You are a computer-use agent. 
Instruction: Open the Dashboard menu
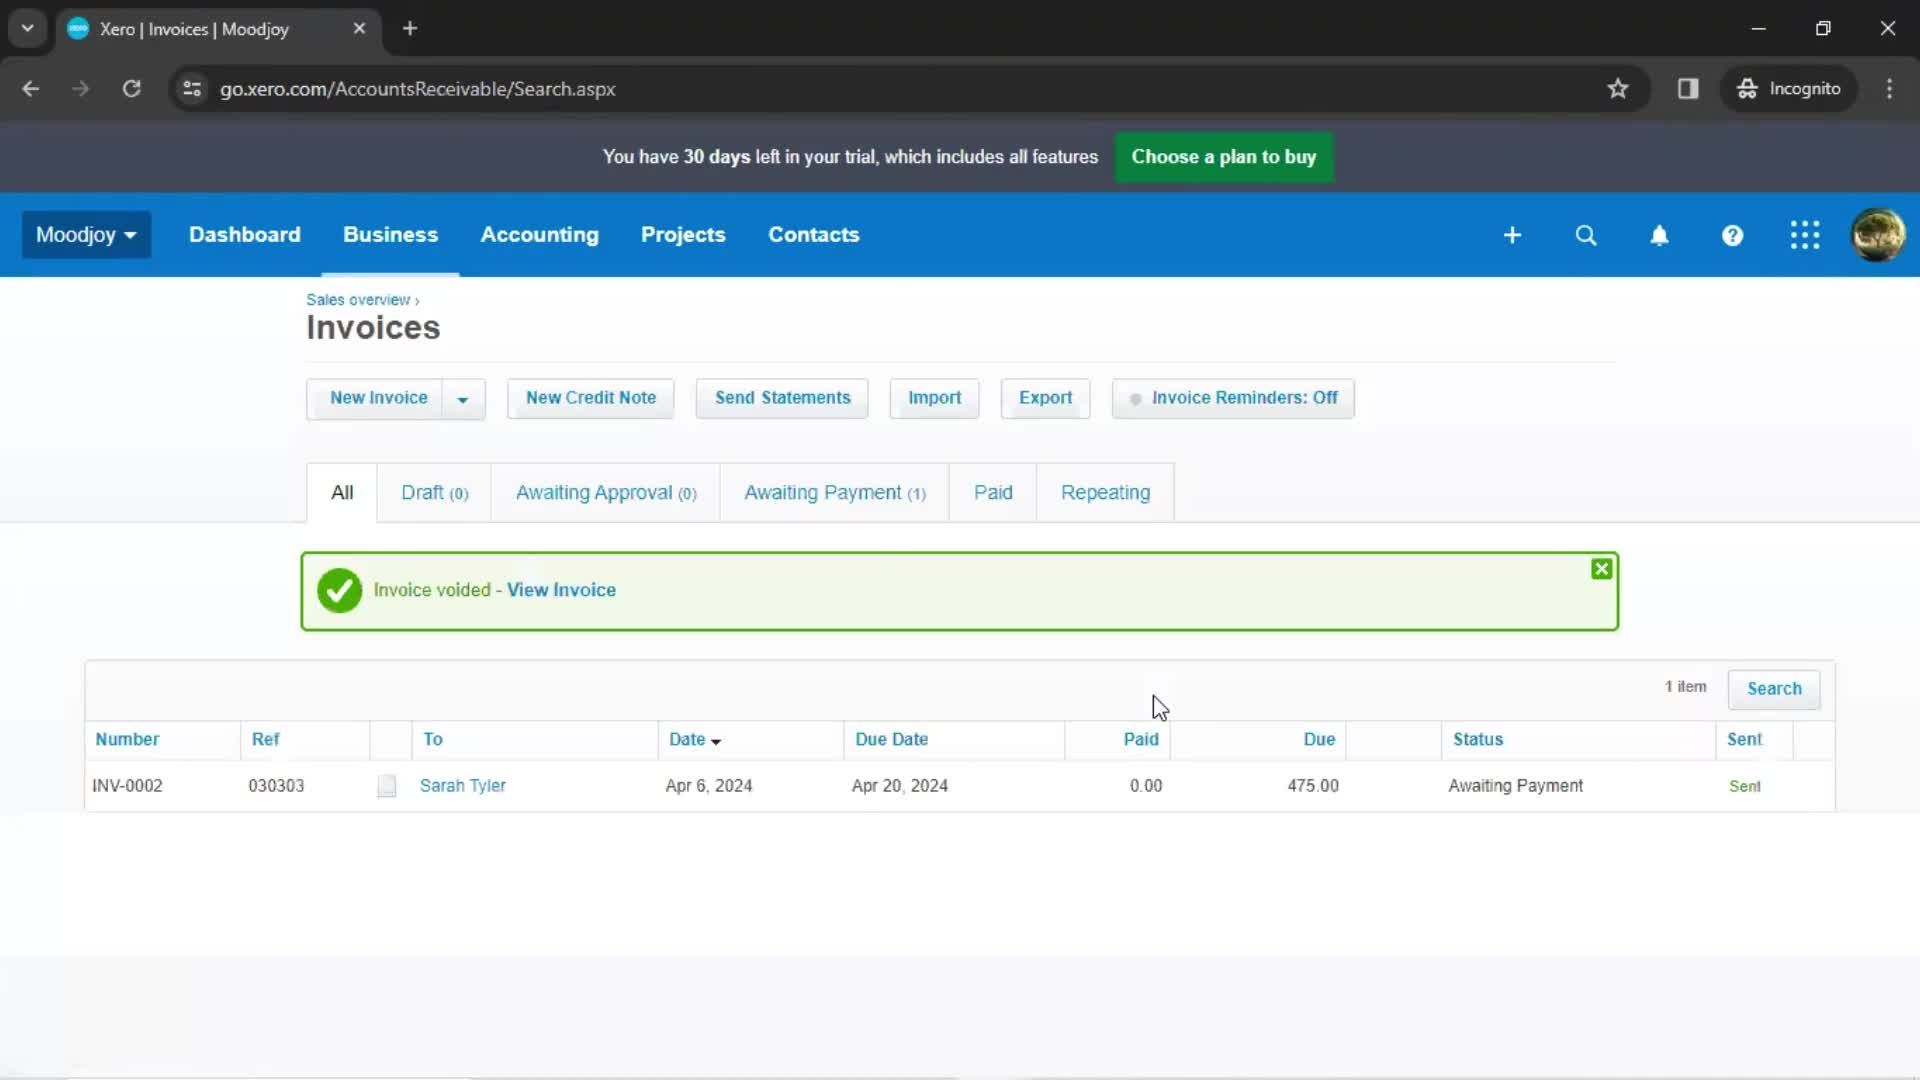click(244, 235)
